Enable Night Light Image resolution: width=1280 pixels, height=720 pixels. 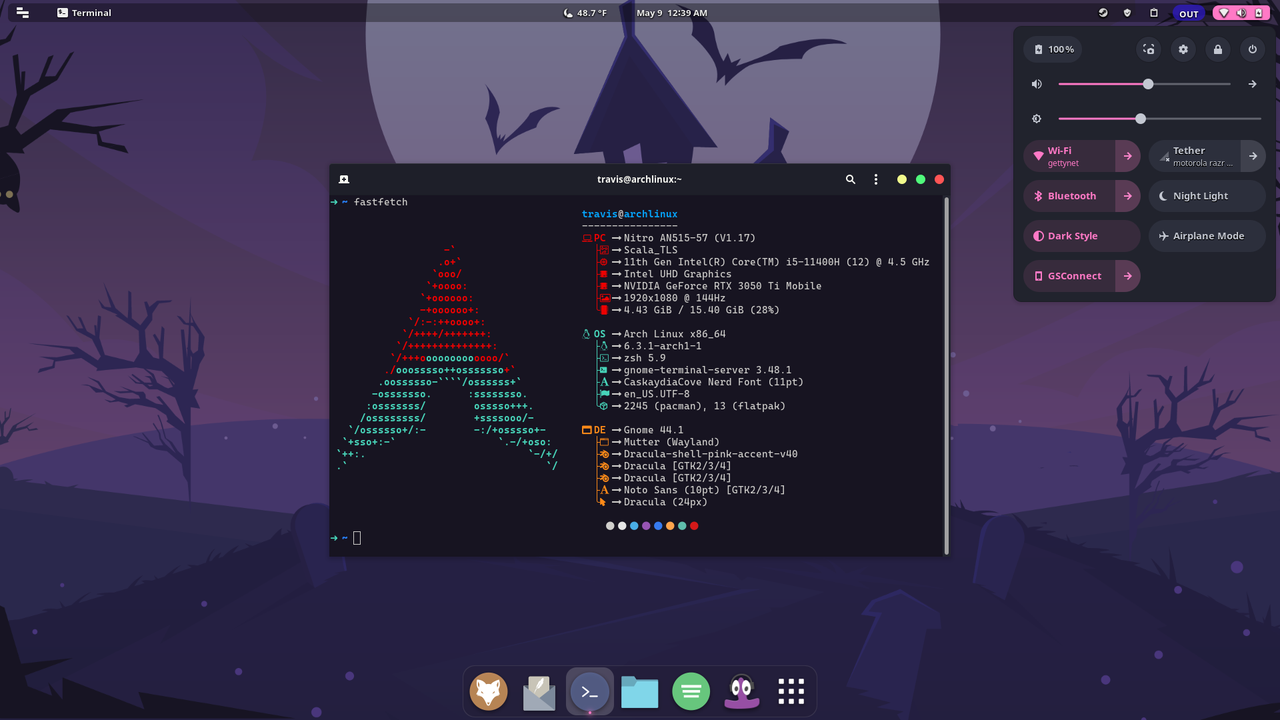point(1207,196)
